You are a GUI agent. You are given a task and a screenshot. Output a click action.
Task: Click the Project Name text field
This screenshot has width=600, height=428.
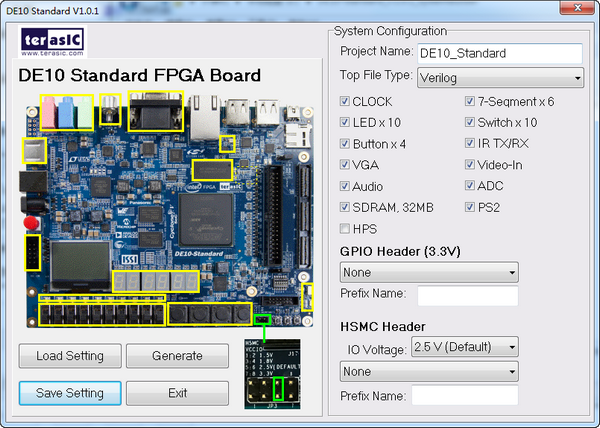[x=499, y=53]
